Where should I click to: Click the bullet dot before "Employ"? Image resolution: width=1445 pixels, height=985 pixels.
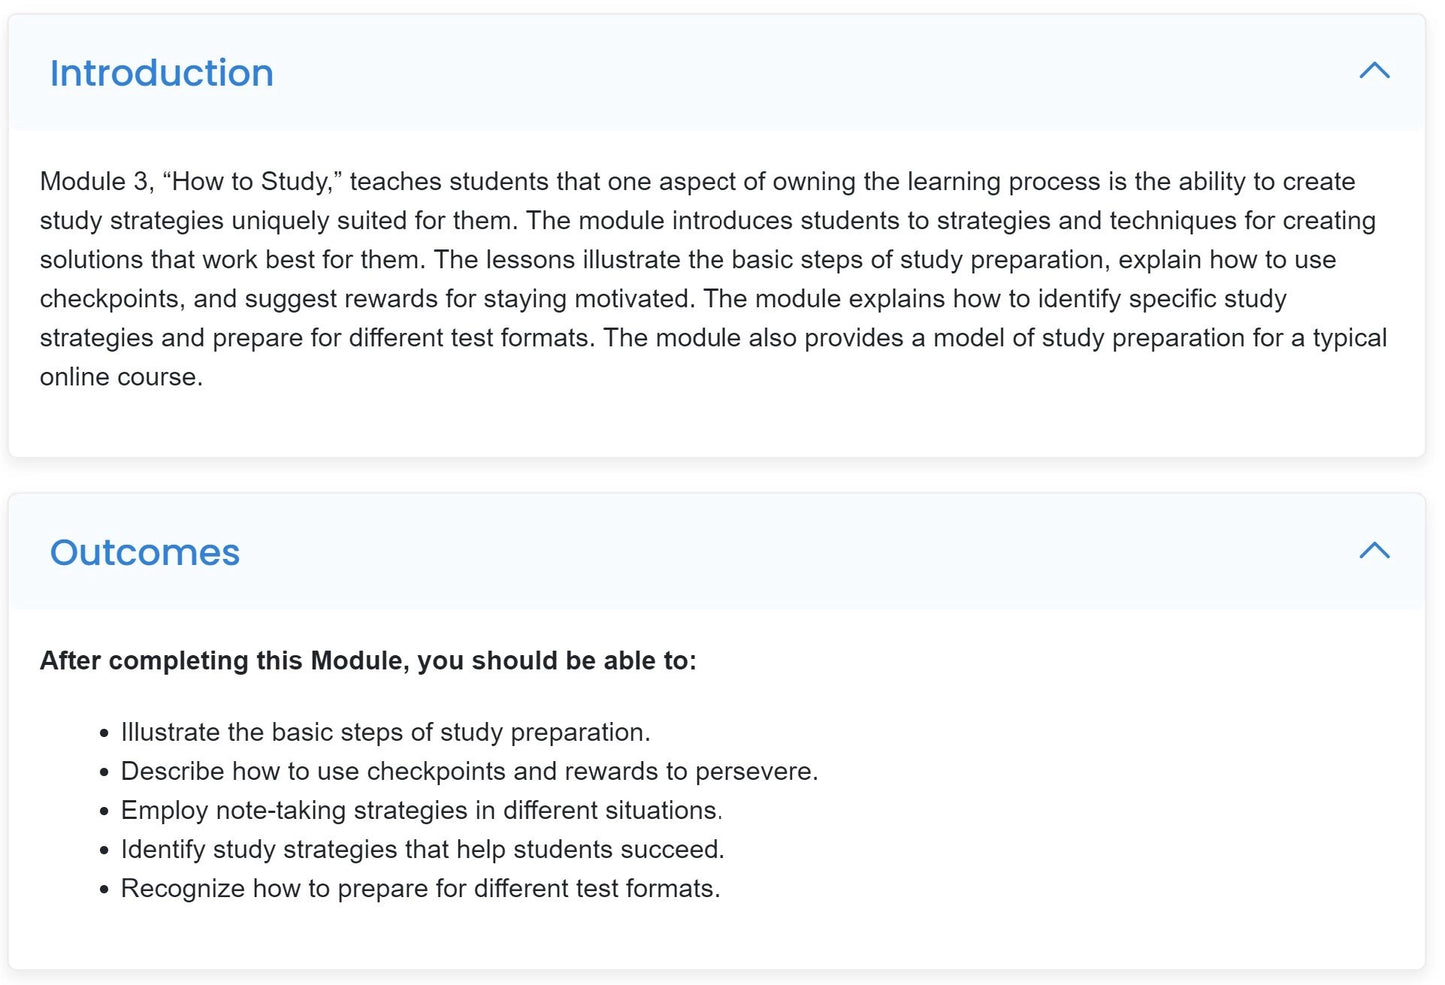coord(104,812)
